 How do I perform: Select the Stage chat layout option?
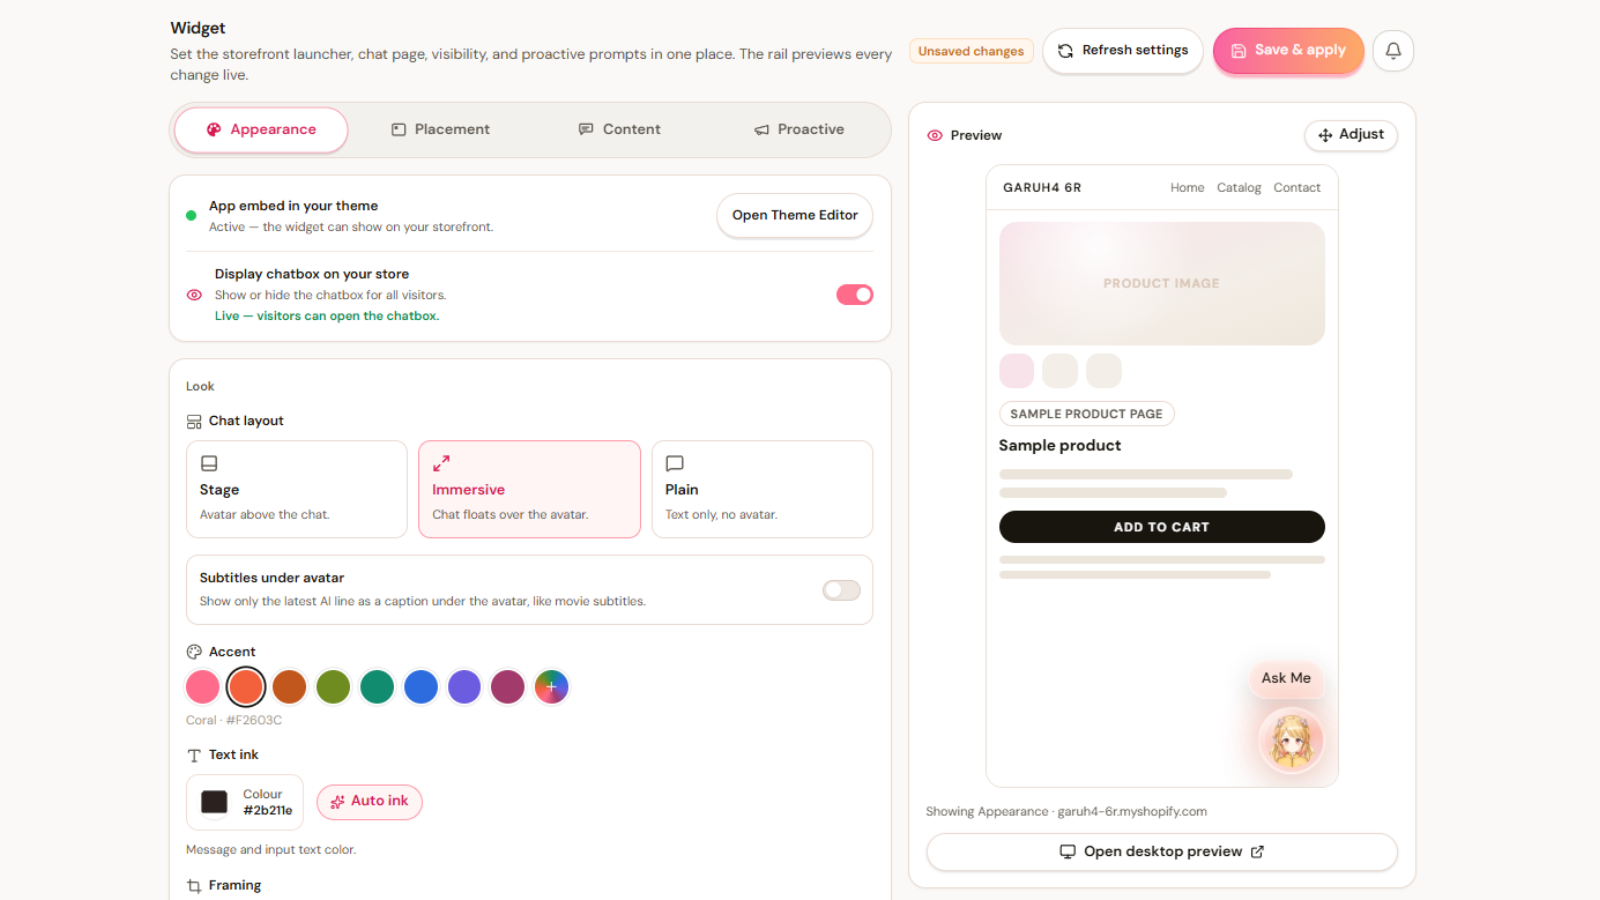[x=297, y=489]
